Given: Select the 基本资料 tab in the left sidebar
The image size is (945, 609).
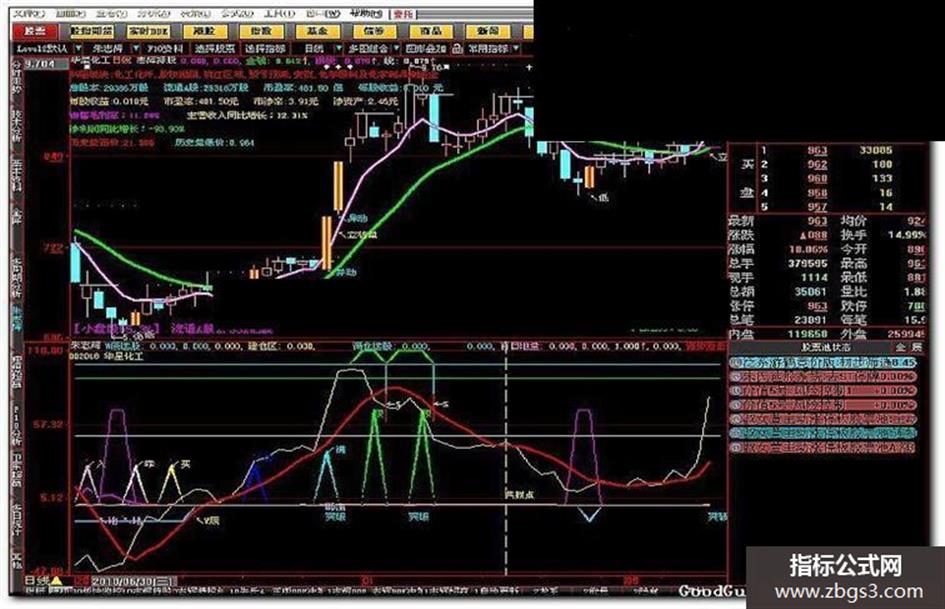Looking at the screenshot, I should [17, 176].
